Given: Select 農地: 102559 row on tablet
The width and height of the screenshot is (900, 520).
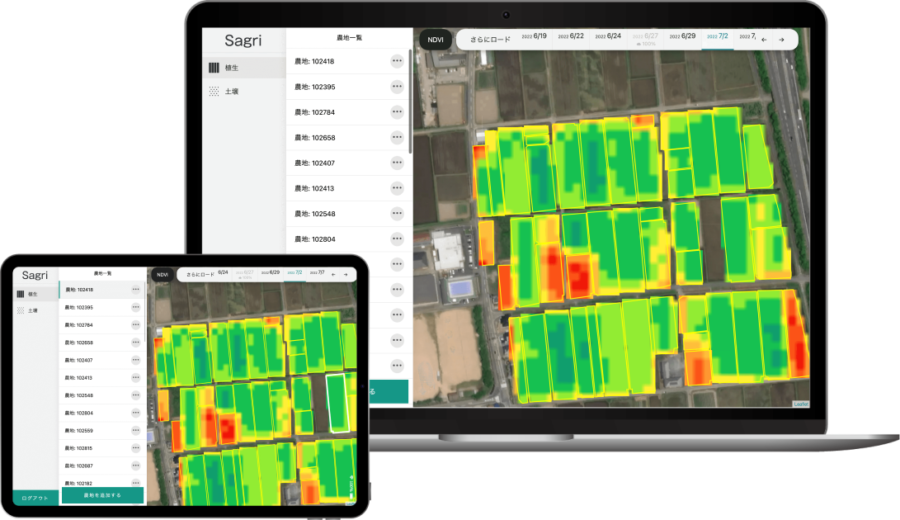Looking at the screenshot, I should (x=102, y=430).
